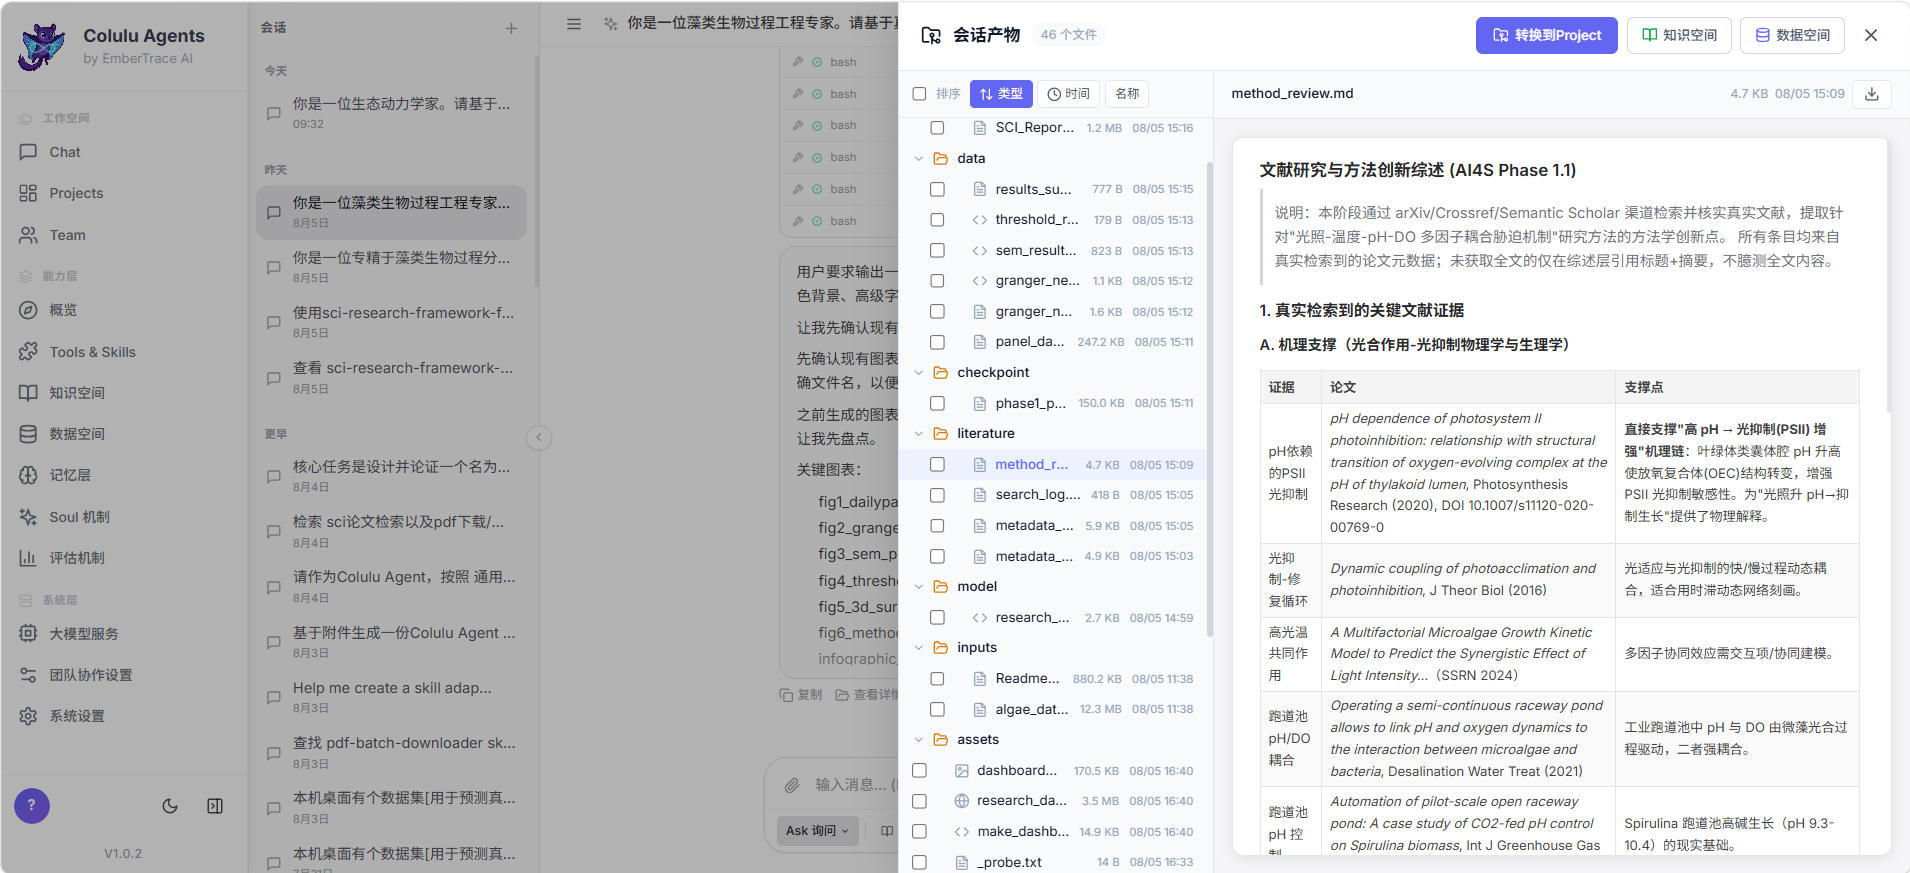Image resolution: width=1910 pixels, height=873 pixels.
Task: Check the box for search_log... file
Action: coord(937,495)
